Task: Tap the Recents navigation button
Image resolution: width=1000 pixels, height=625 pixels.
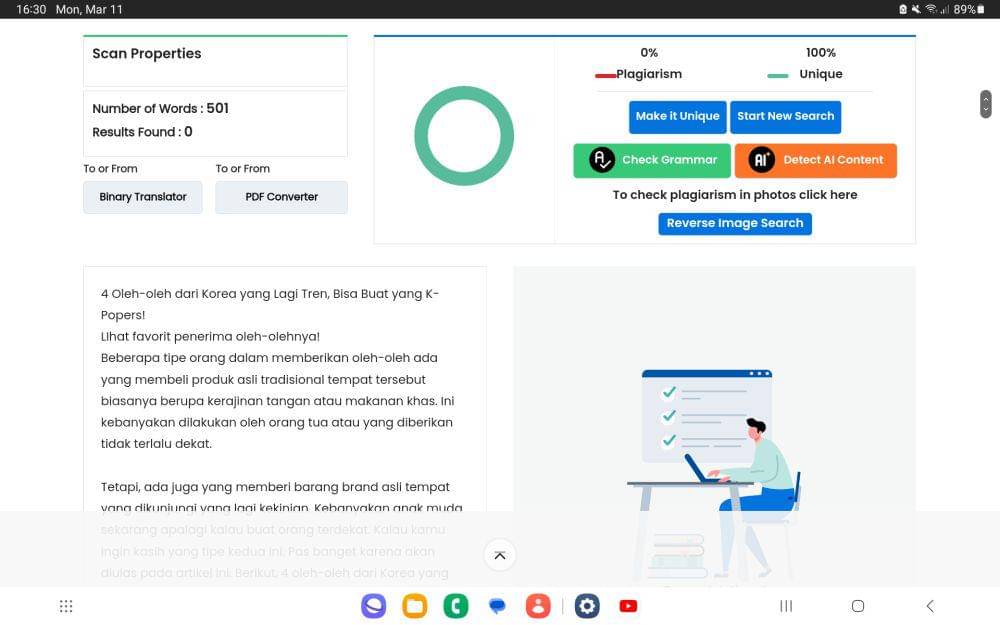Action: (x=786, y=606)
